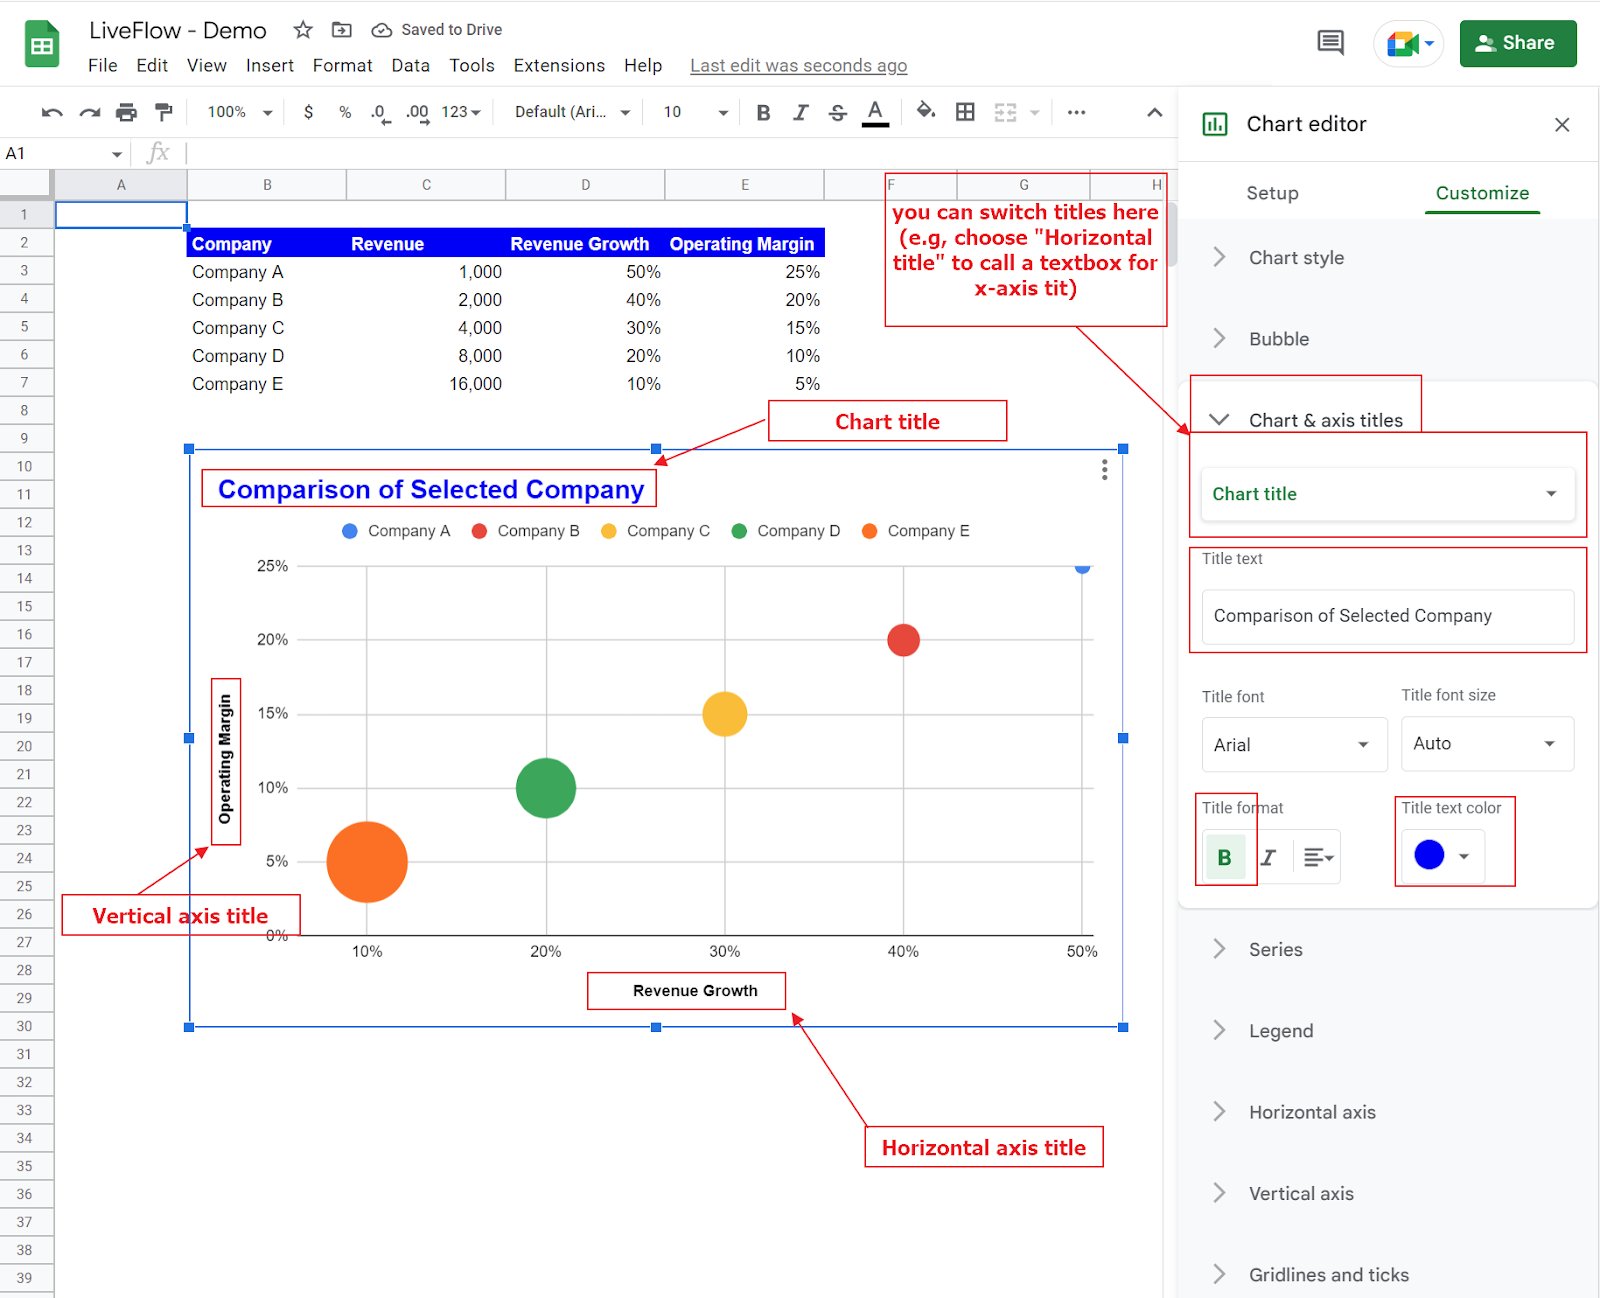This screenshot has height=1298, width=1600.
Task: Open the title alignment options in chart editor
Action: 1318,857
